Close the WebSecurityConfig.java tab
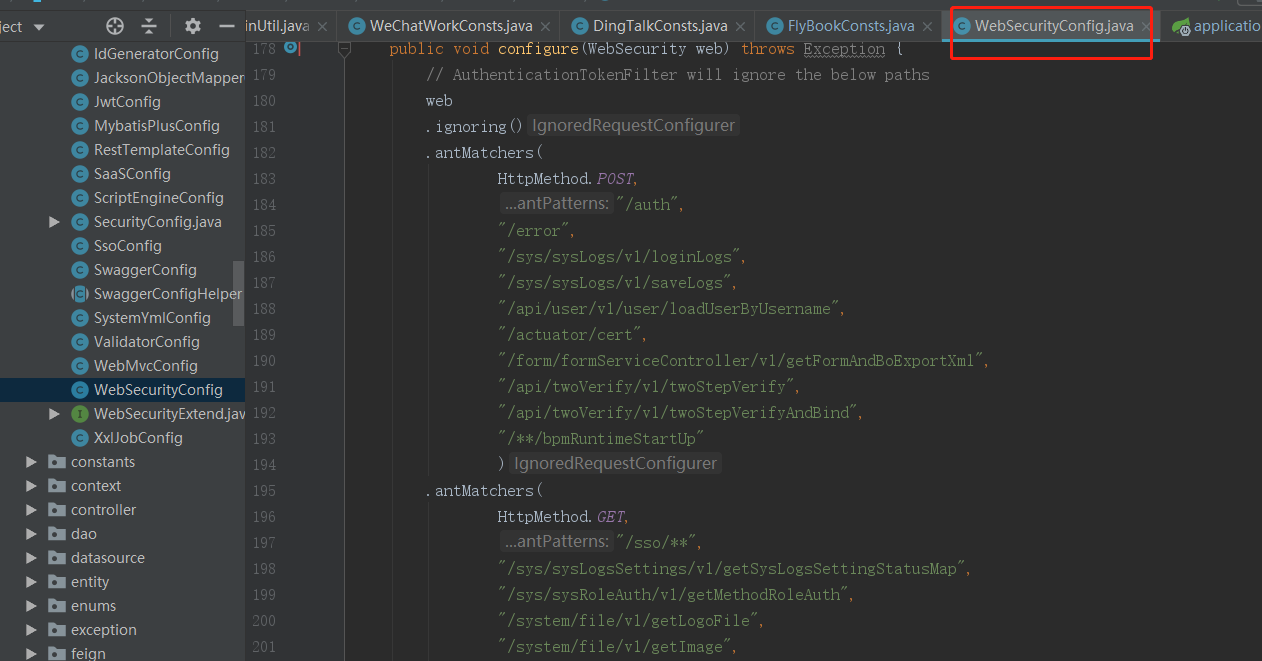 click(1146, 27)
